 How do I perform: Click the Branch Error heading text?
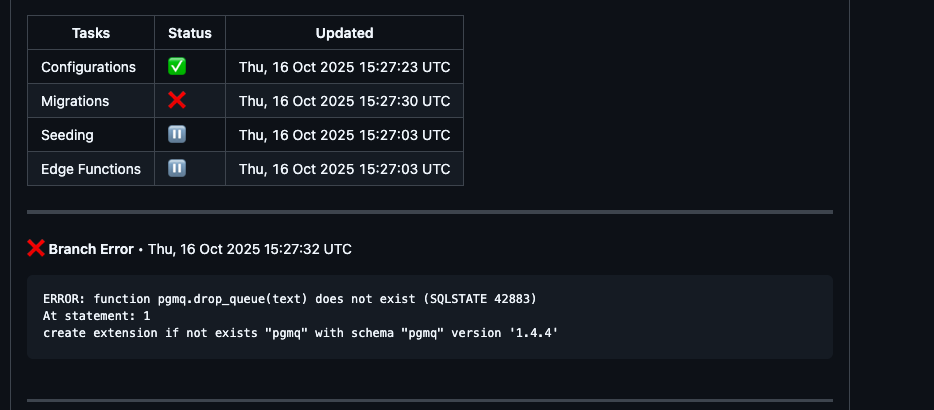(x=91, y=249)
